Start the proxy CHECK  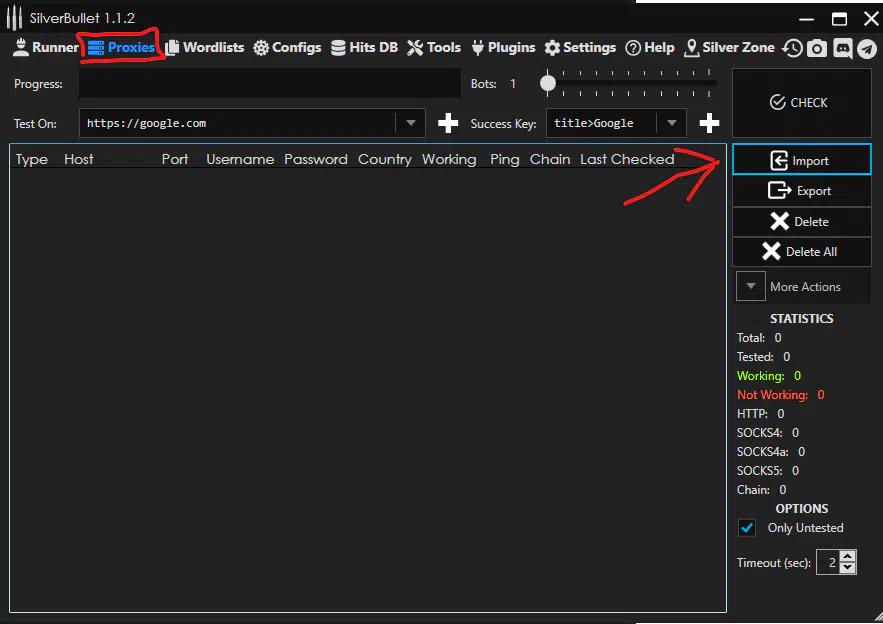tap(801, 103)
